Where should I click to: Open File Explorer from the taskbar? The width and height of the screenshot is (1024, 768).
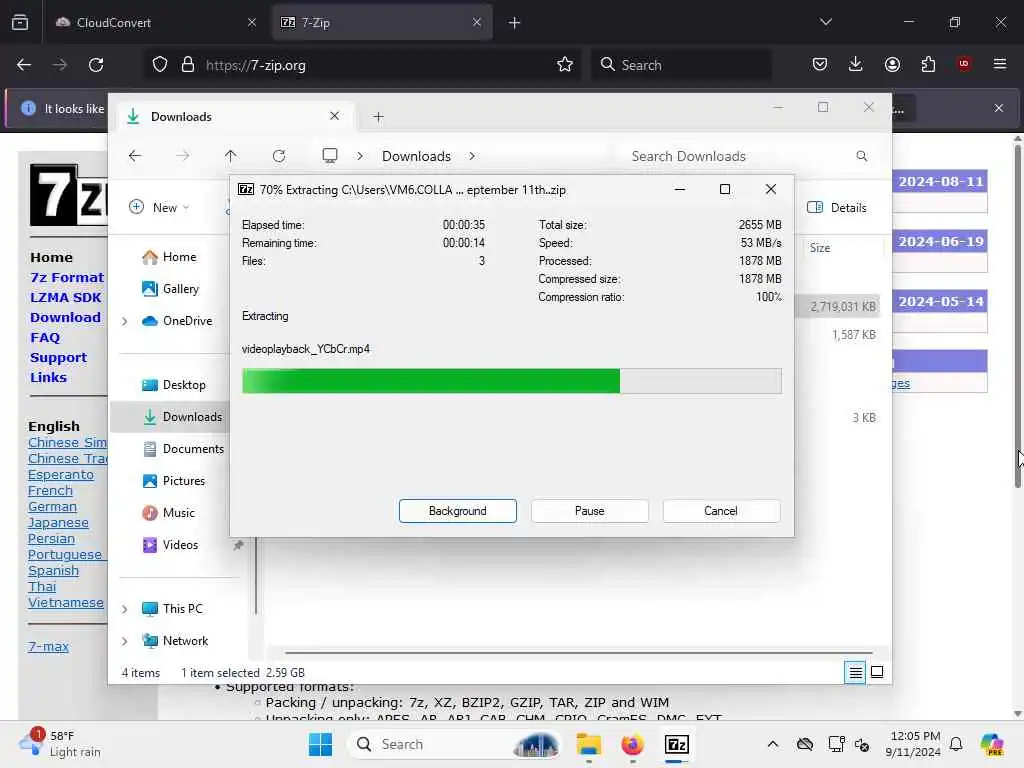(x=588, y=744)
